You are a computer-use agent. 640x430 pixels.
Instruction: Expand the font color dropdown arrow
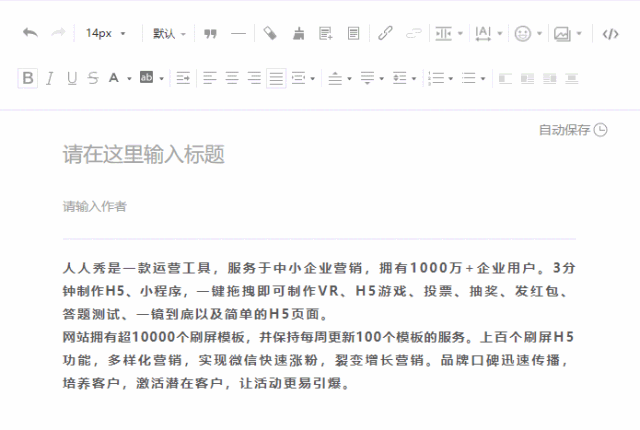129,79
